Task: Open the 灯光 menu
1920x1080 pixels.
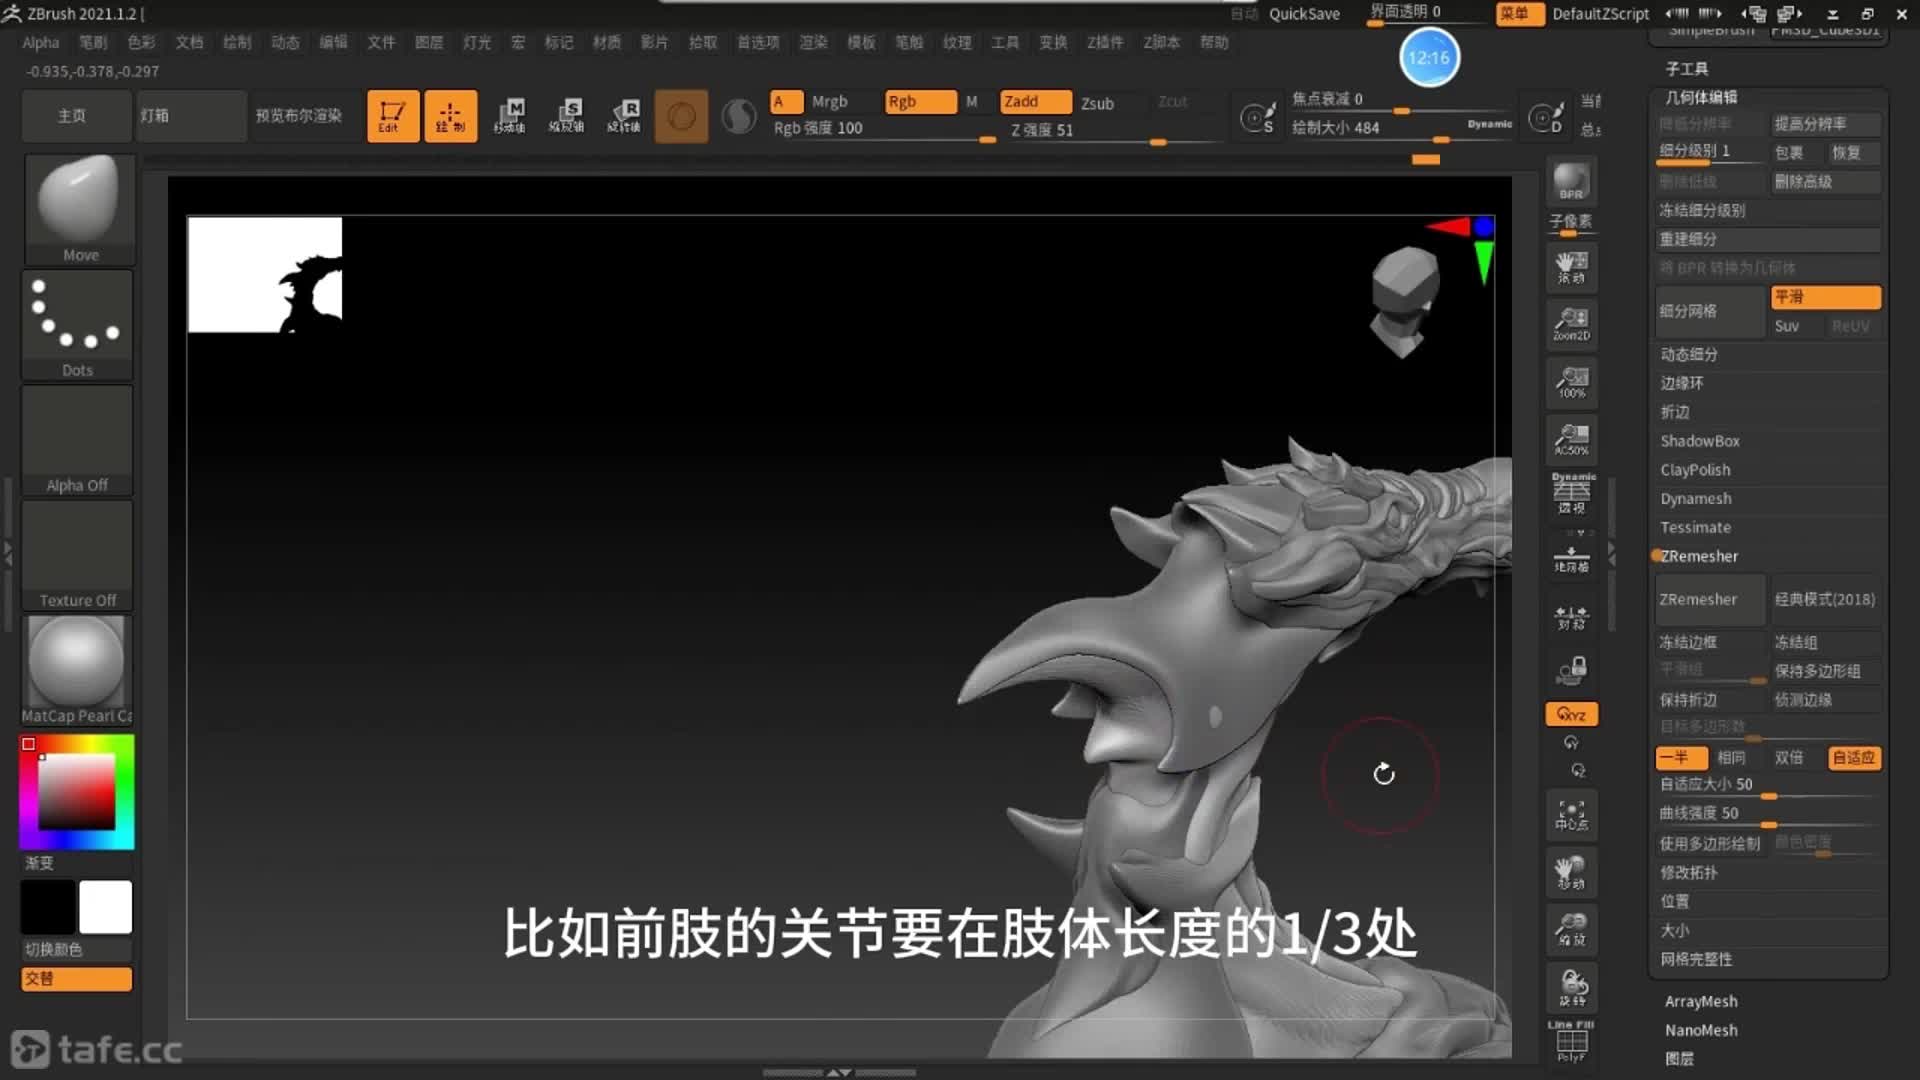Action: coord(476,42)
